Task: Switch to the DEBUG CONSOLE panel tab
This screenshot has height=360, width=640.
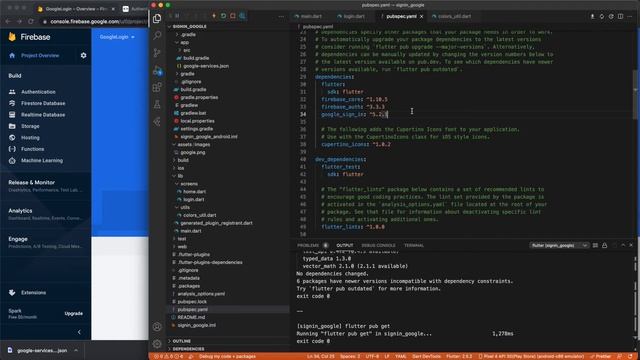Action: click(378, 245)
